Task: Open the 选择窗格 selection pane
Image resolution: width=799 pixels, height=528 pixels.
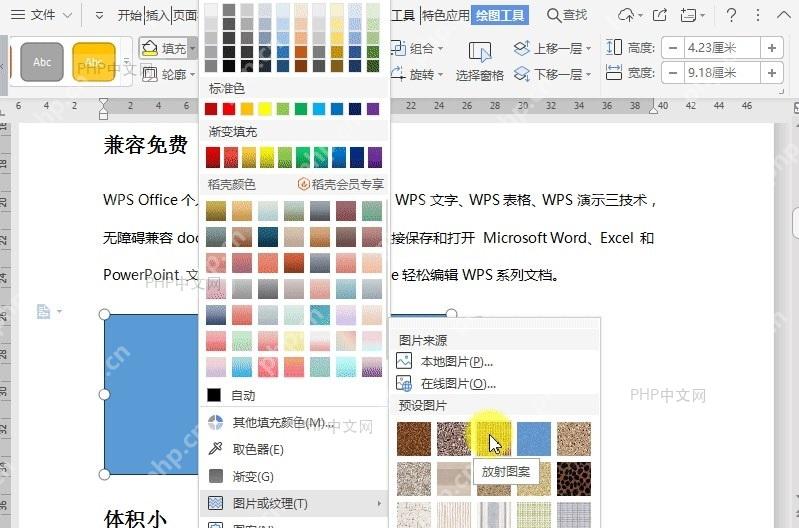Action: pos(480,62)
